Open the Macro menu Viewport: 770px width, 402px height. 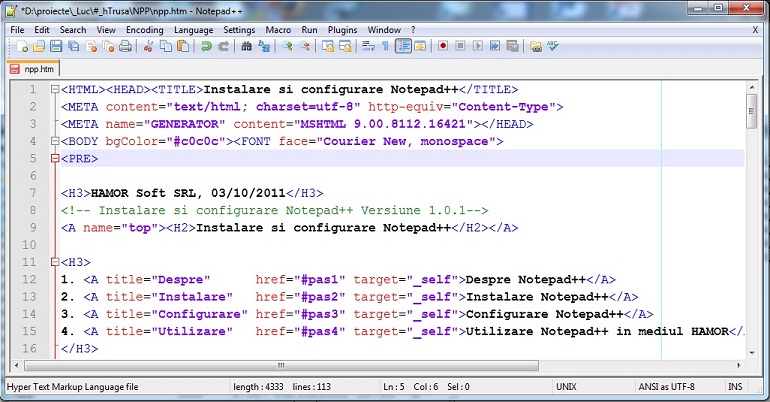[x=278, y=30]
